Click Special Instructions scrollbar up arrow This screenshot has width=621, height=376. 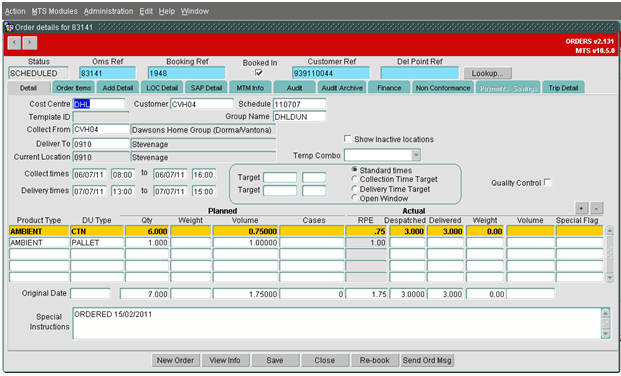click(605, 313)
